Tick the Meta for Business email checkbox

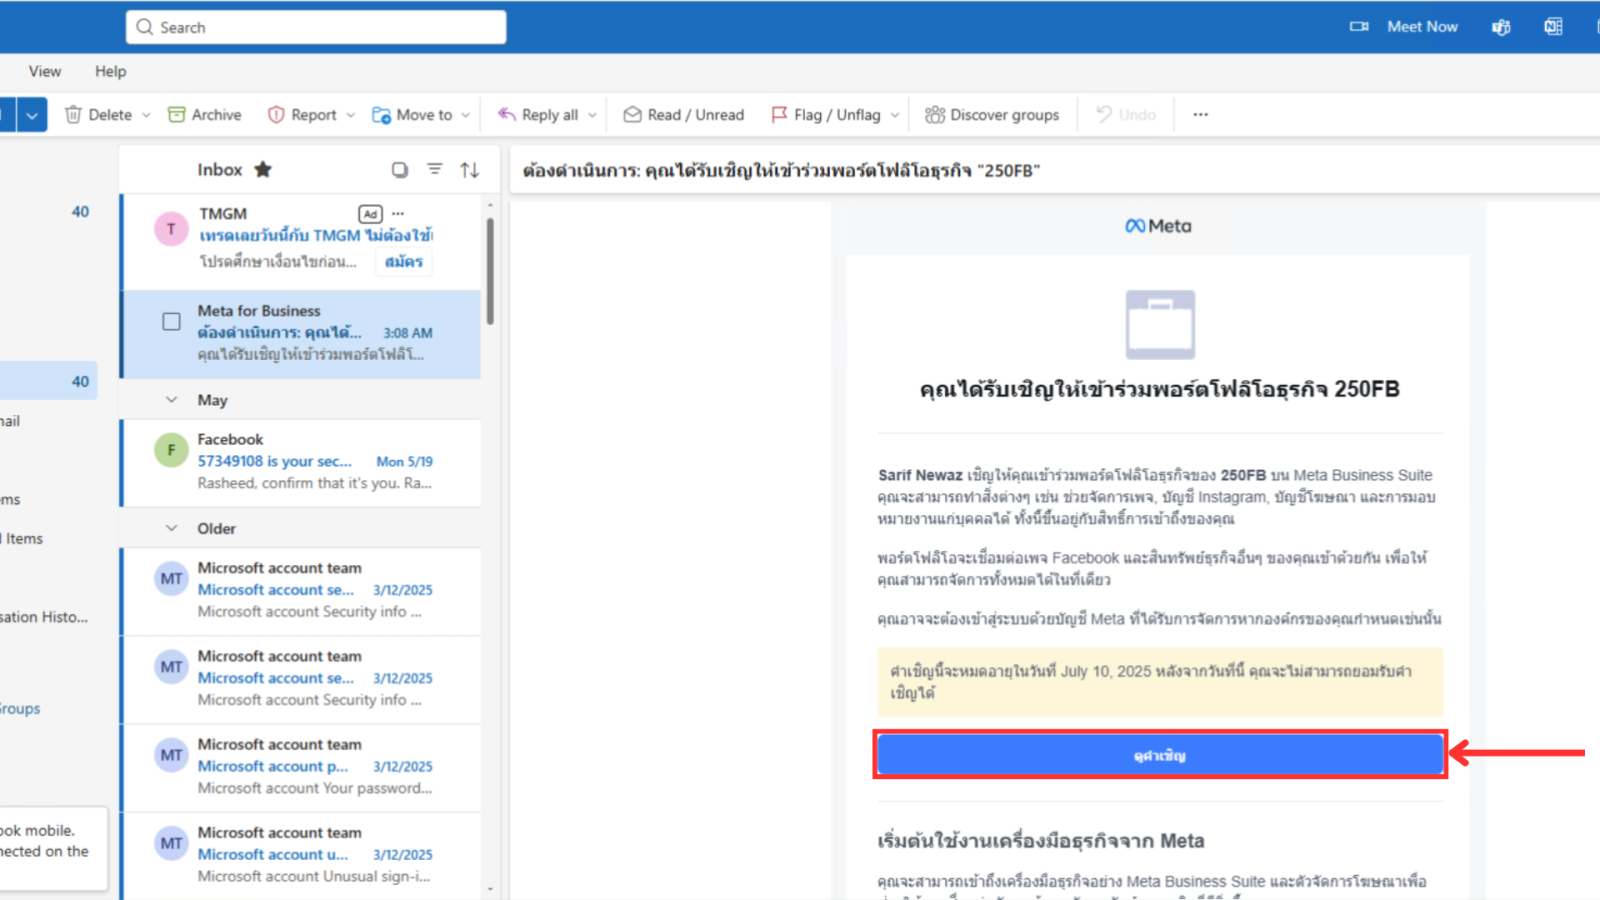(x=172, y=322)
